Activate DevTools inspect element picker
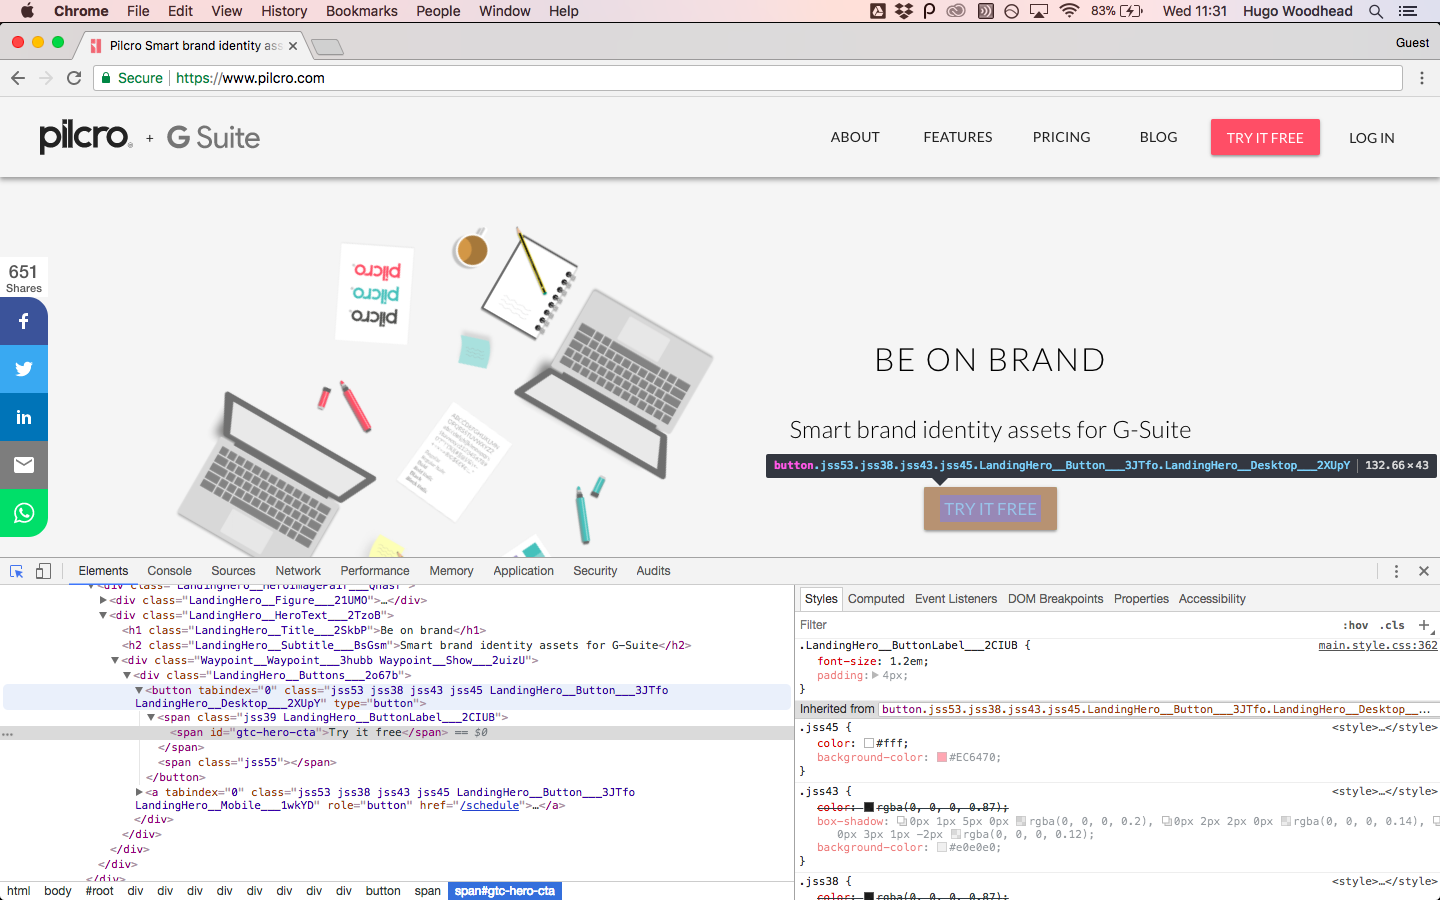The height and width of the screenshot is (900, 1440). click(17, 571)
